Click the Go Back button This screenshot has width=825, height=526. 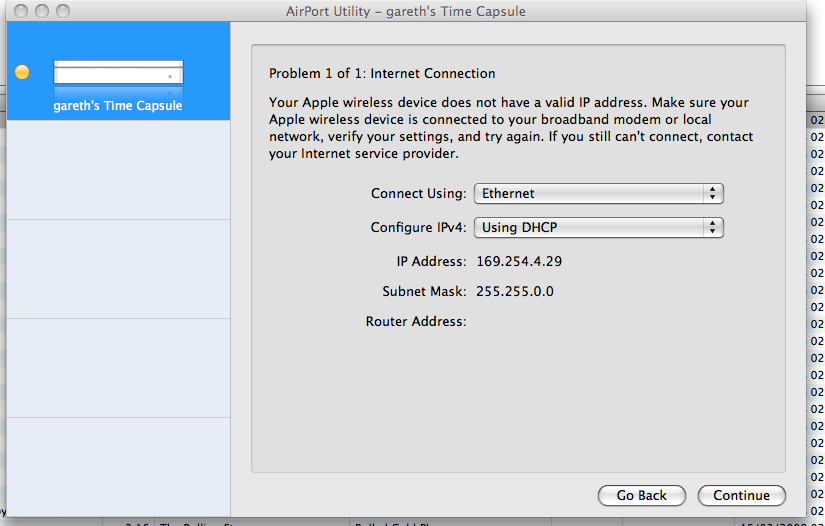(641, 495)
